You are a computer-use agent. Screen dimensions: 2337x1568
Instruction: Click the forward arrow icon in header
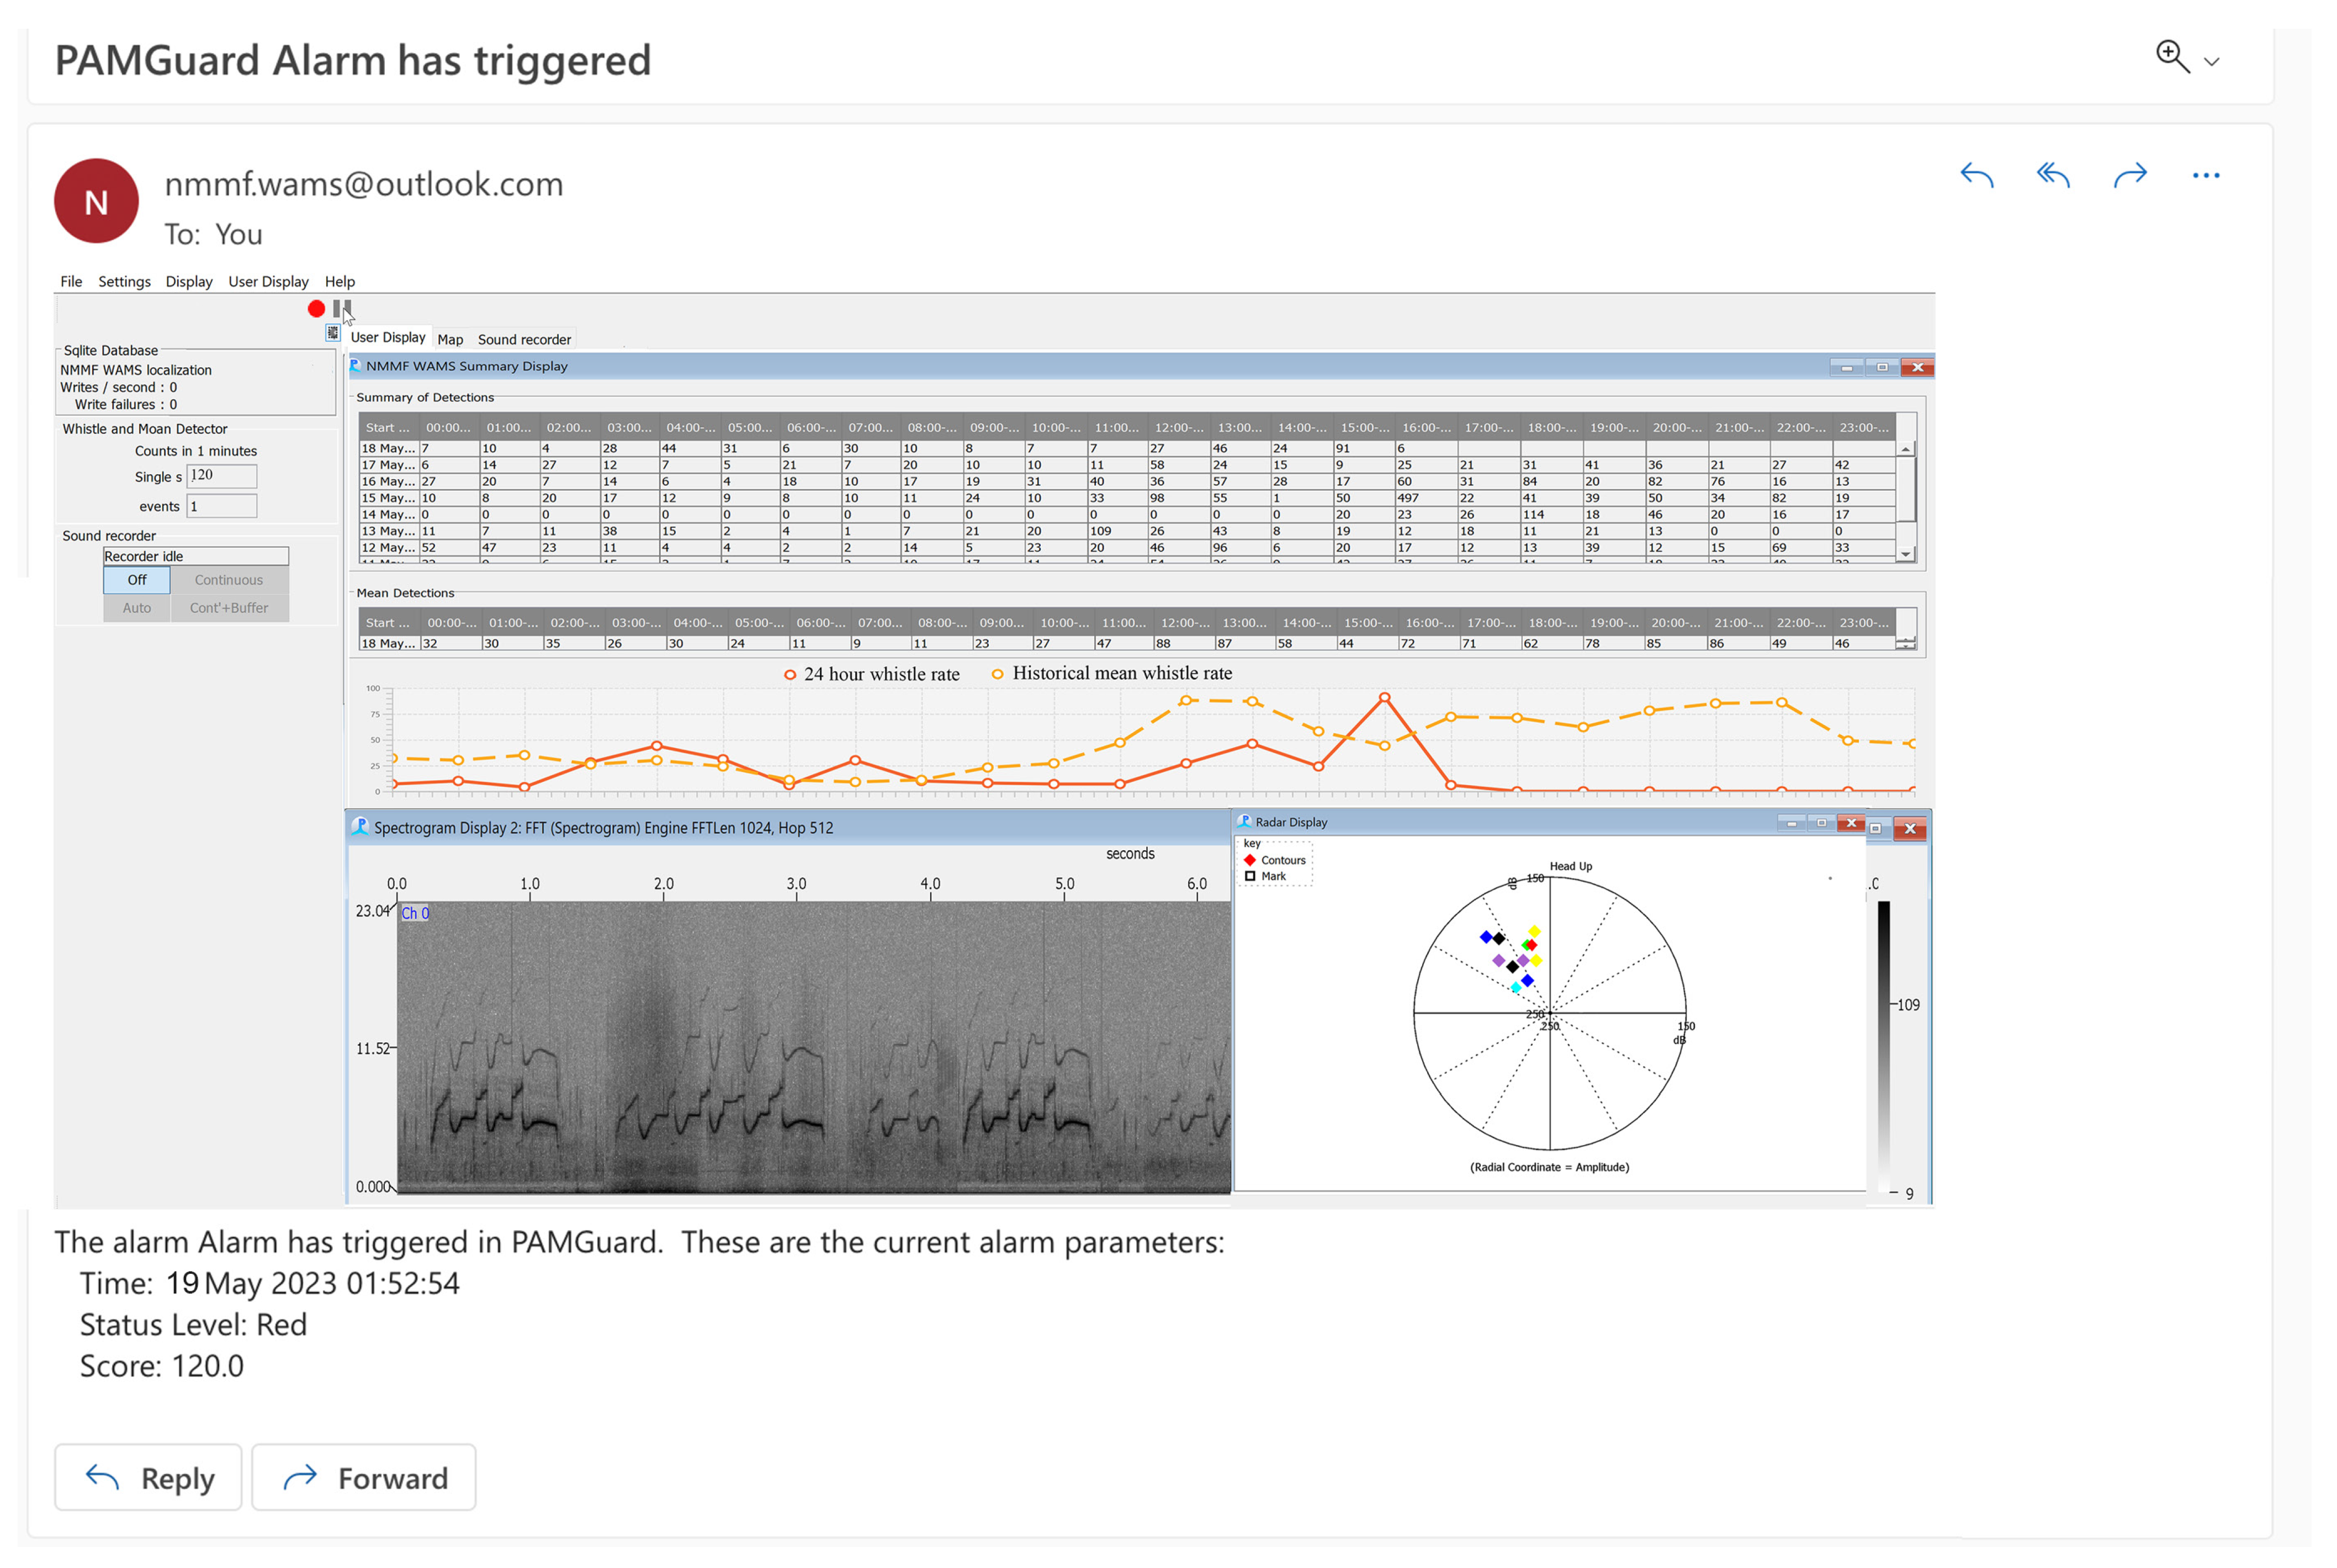click(x=2130, y=176)
